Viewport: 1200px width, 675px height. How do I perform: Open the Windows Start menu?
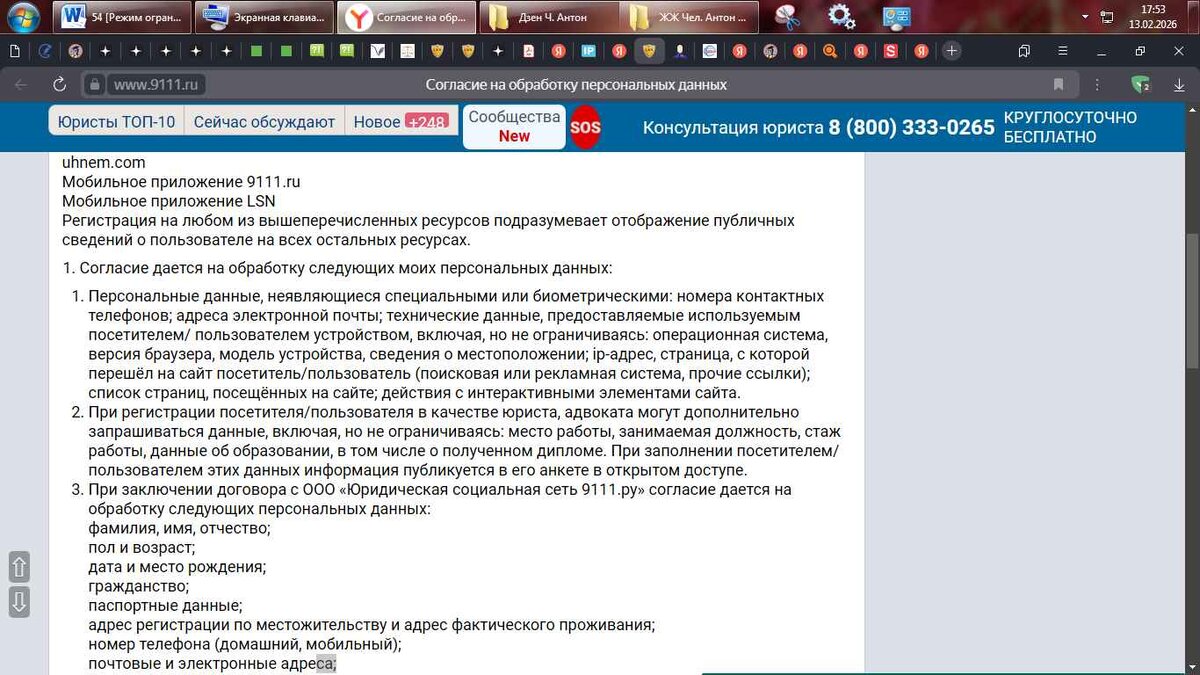pos(23,17)
